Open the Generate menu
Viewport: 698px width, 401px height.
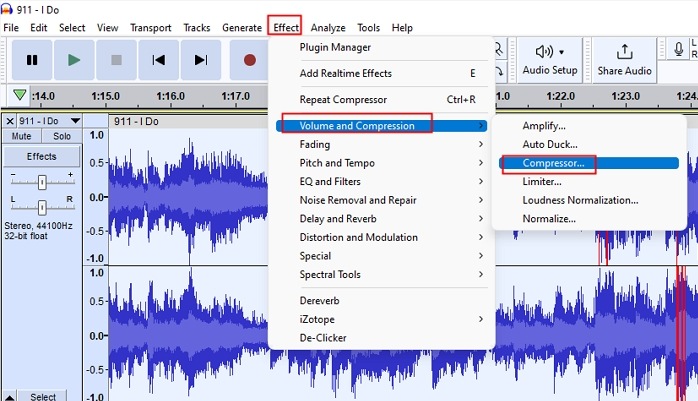(x=242, y=28)
